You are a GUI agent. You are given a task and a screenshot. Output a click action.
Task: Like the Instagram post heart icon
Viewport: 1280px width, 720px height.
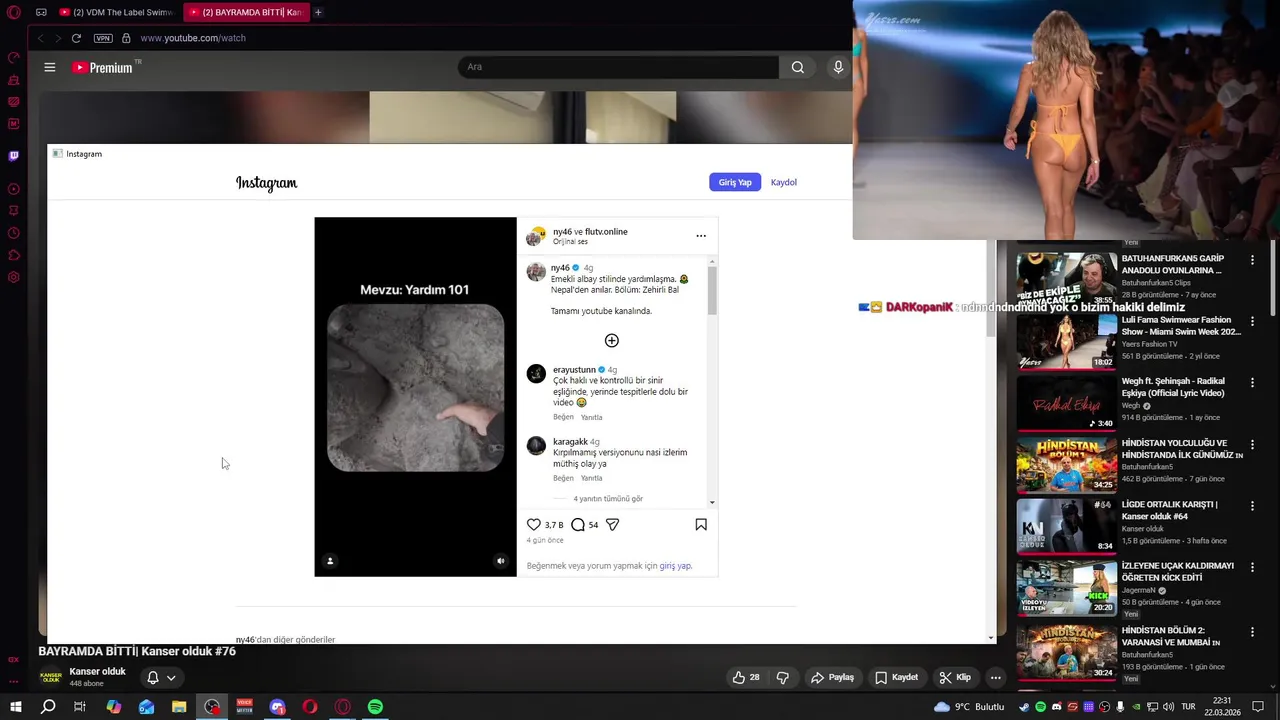534,524
